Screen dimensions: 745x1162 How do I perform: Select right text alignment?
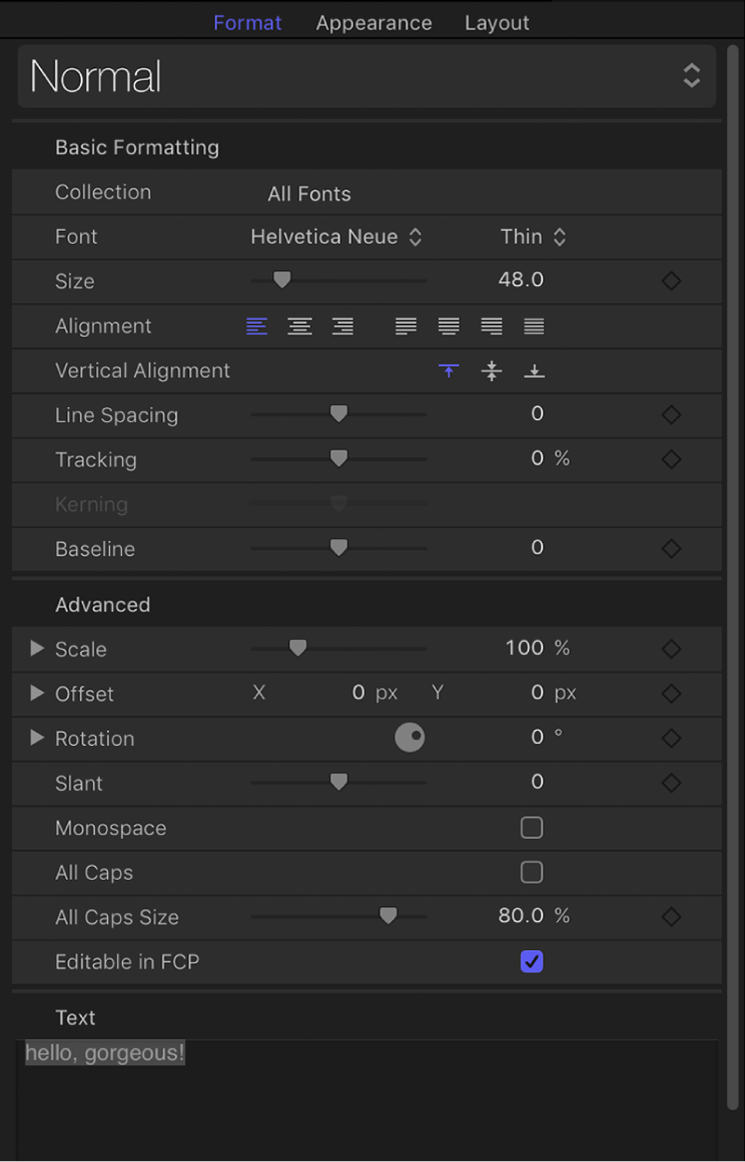(341, 326)
